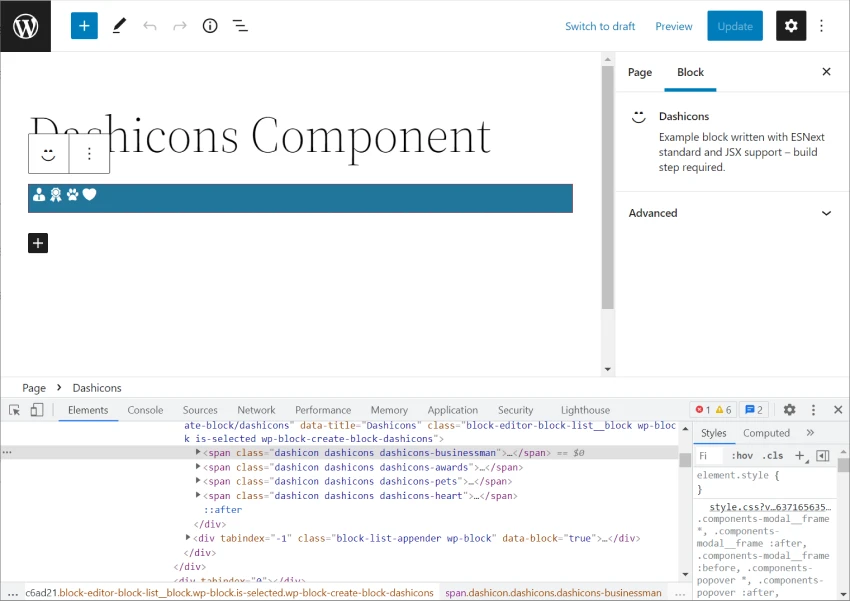
Task: Expand the block-list-appender div node
Action: click(x=188, y=538)
